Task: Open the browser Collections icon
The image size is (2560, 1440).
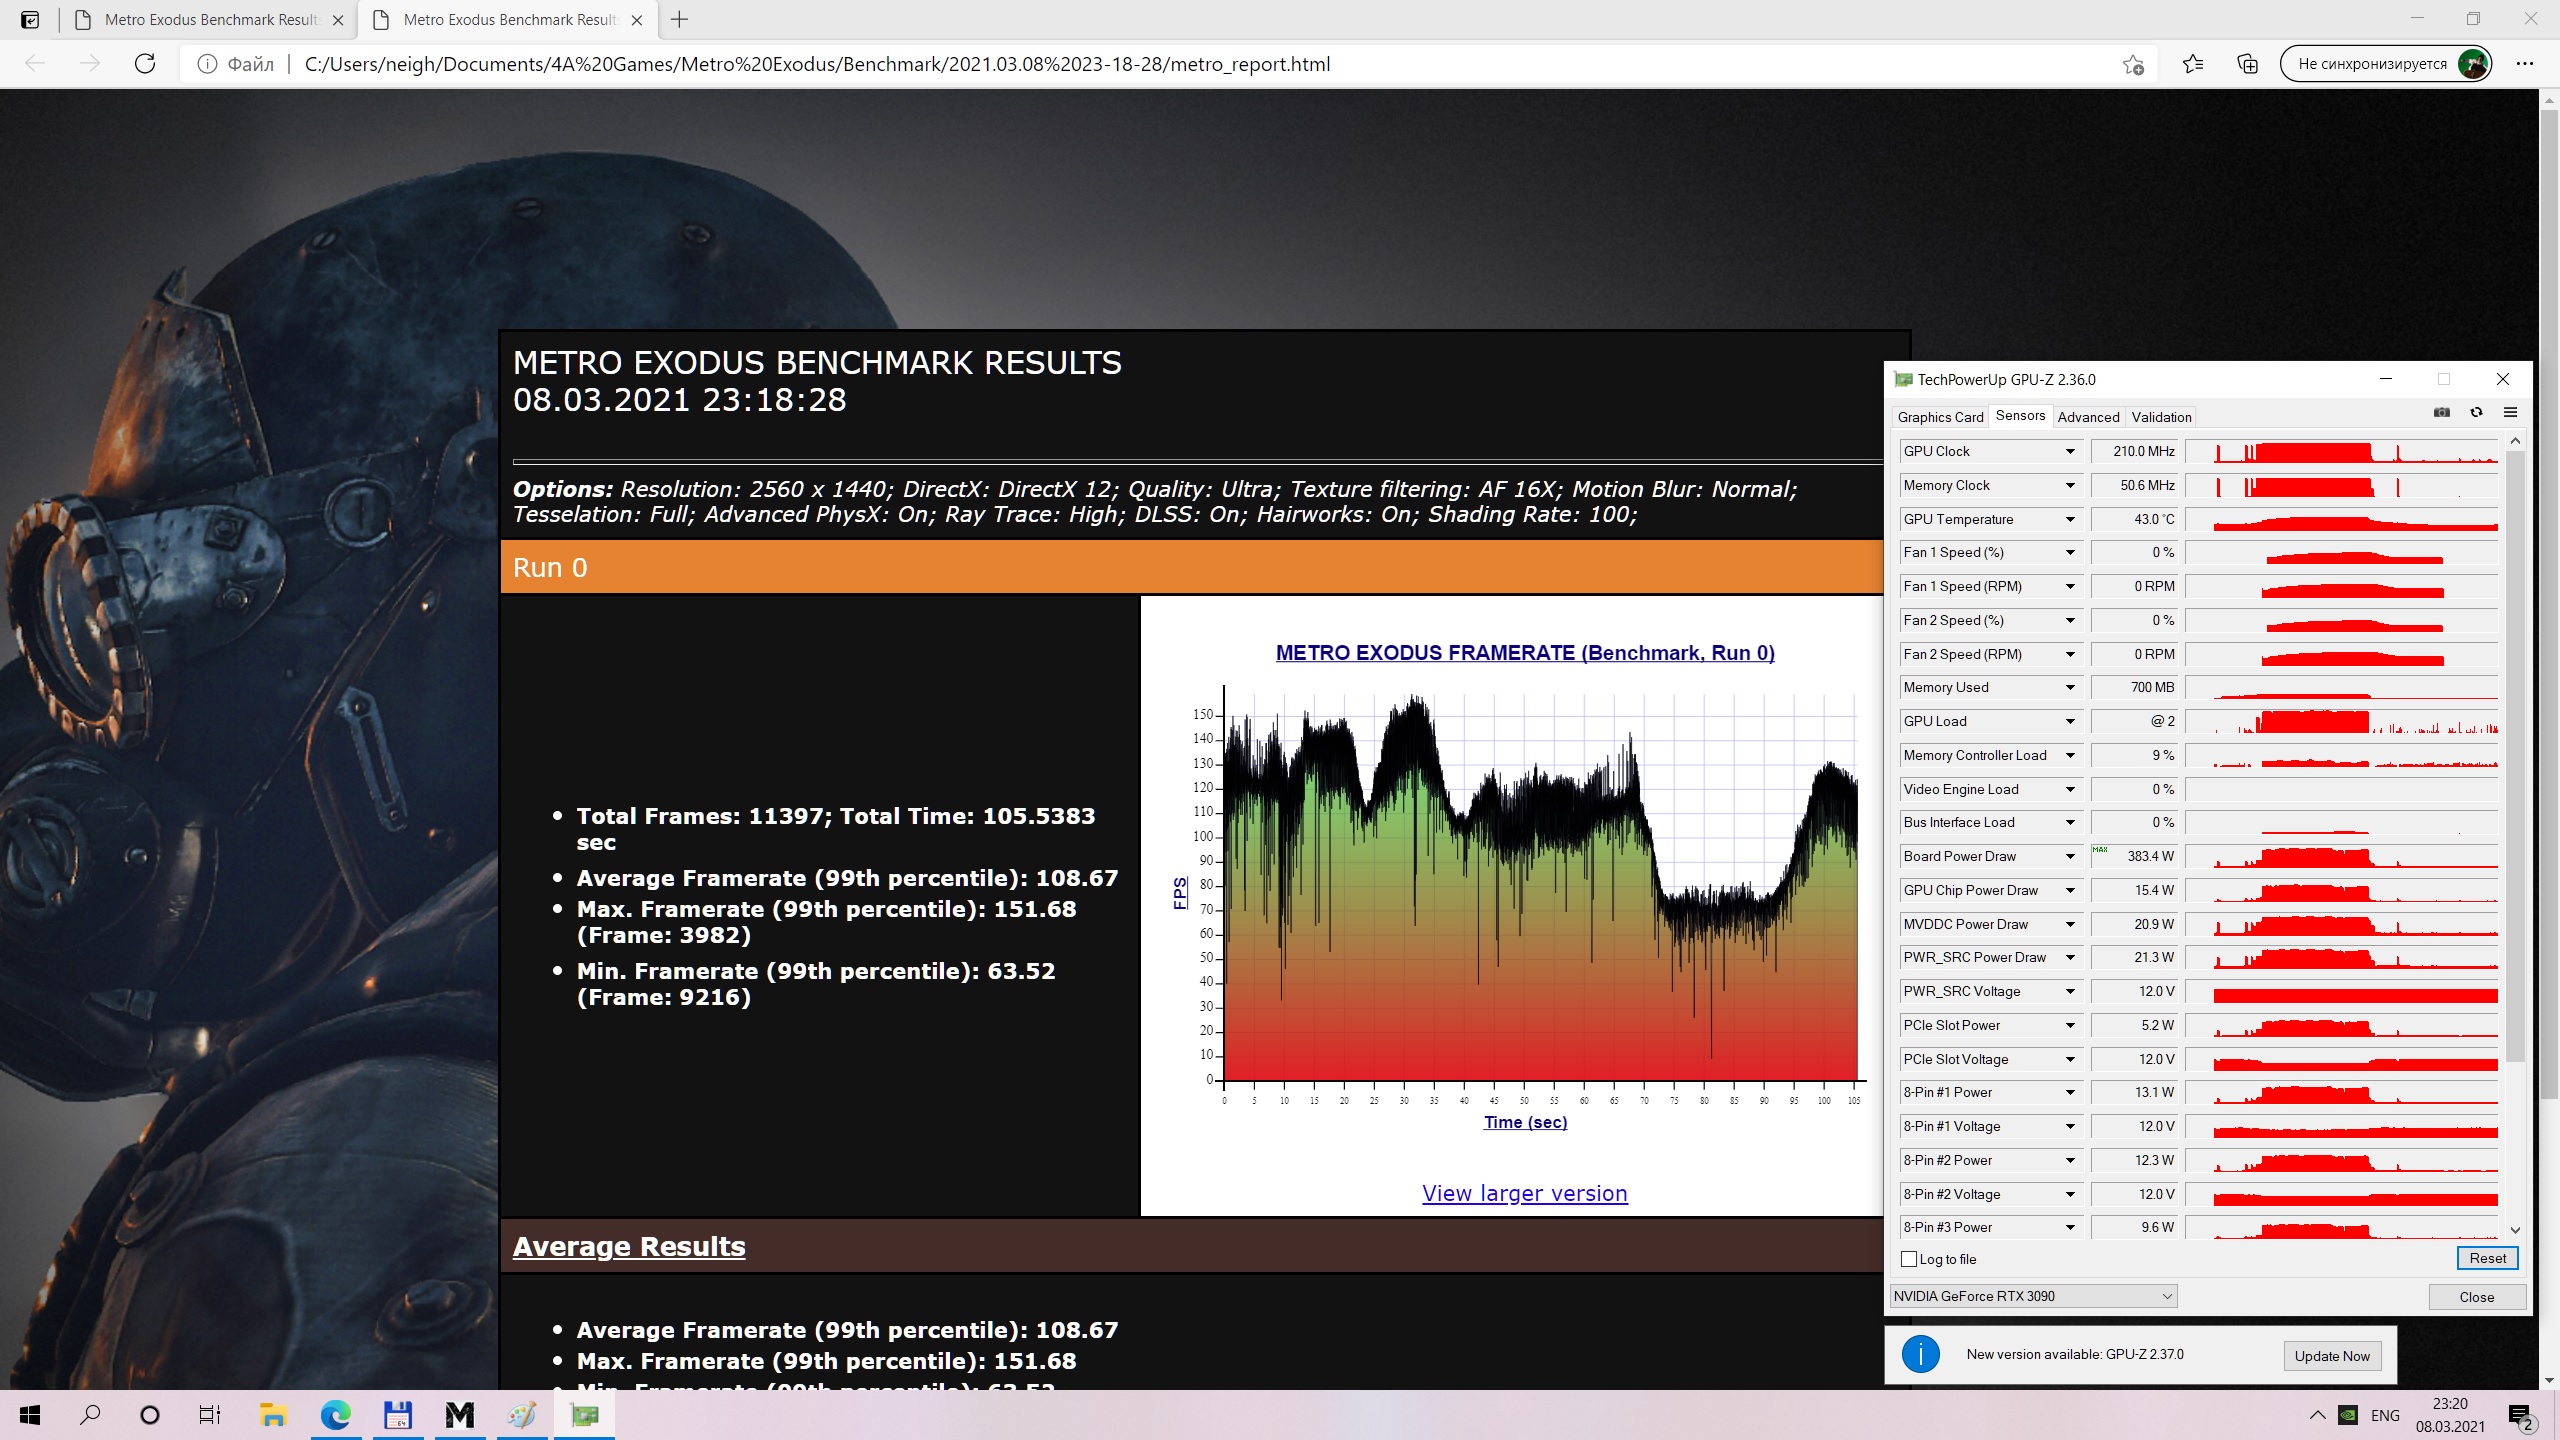Action: [2247, 64]
